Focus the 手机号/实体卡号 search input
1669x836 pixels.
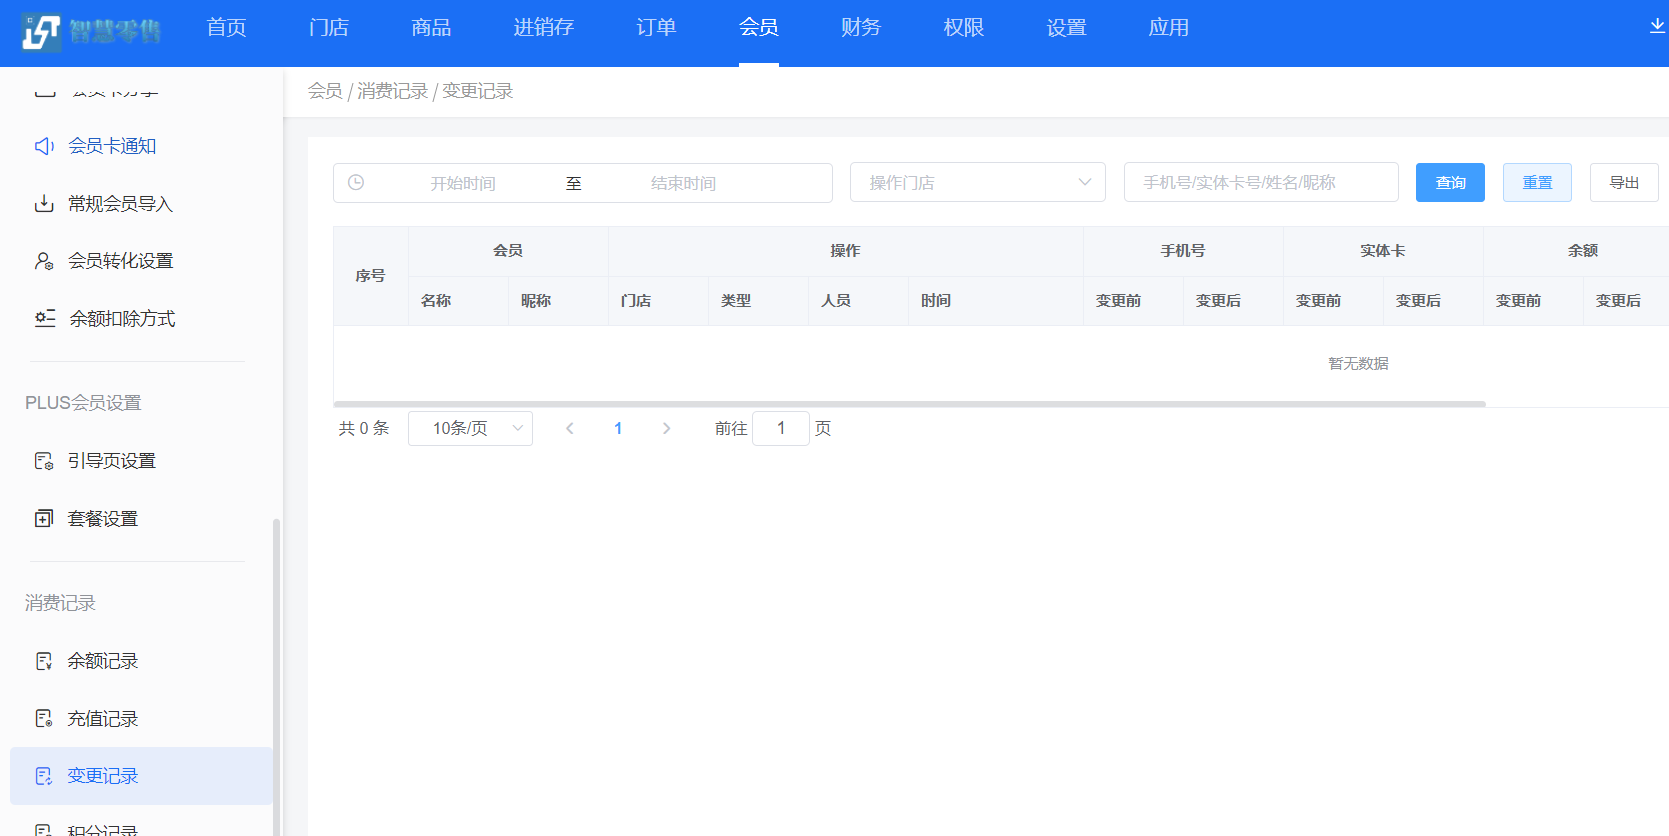tap(1260, 183)
